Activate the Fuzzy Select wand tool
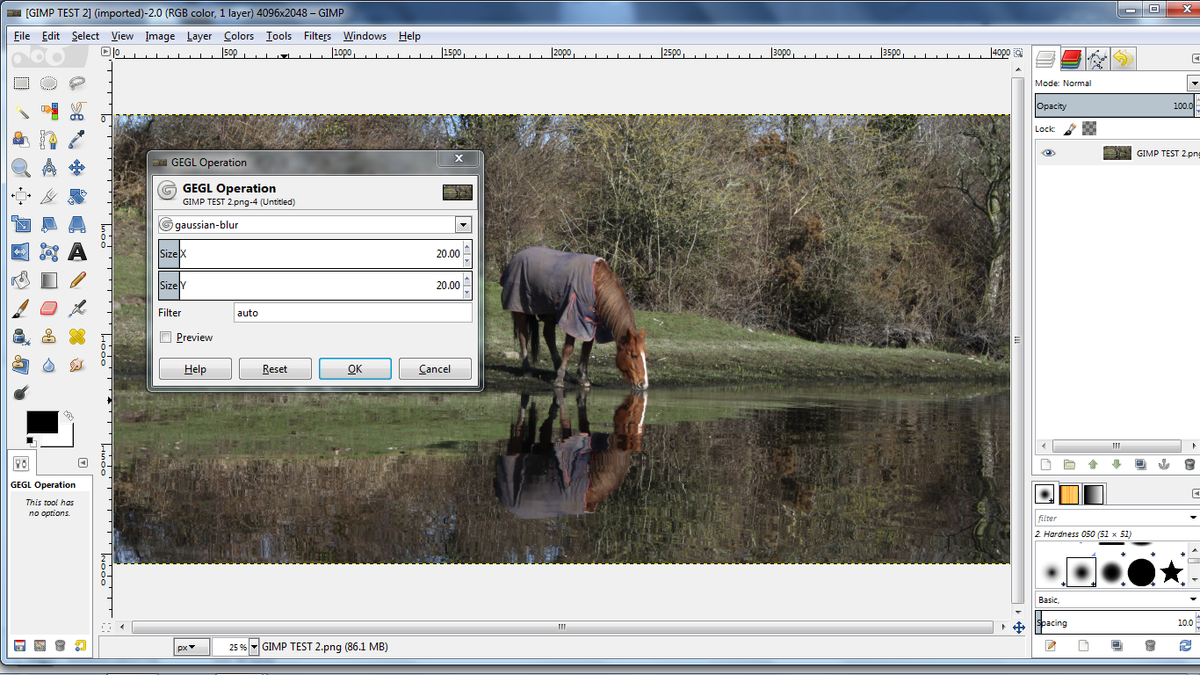Screen dimensions: 1200x675 pos(20,112)
